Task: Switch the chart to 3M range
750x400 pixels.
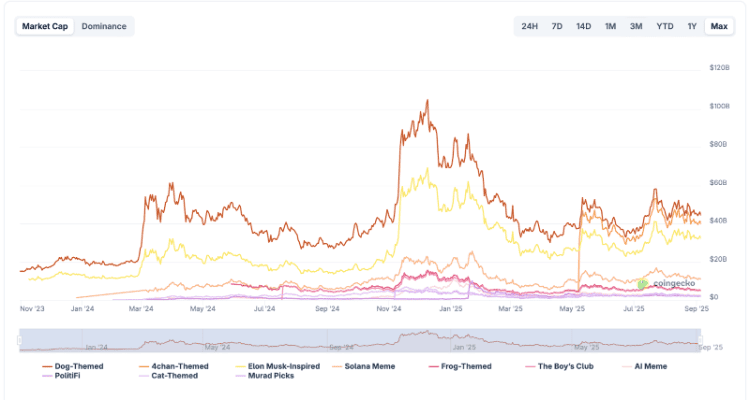Action: 636,26
